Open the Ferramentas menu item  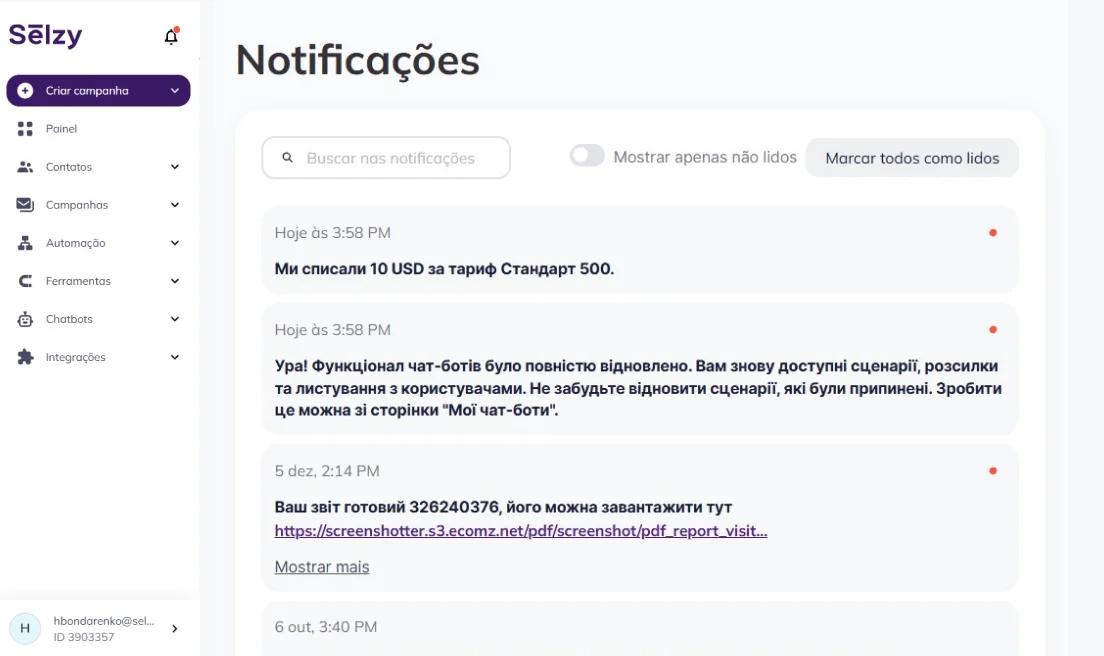pos(78,281)
